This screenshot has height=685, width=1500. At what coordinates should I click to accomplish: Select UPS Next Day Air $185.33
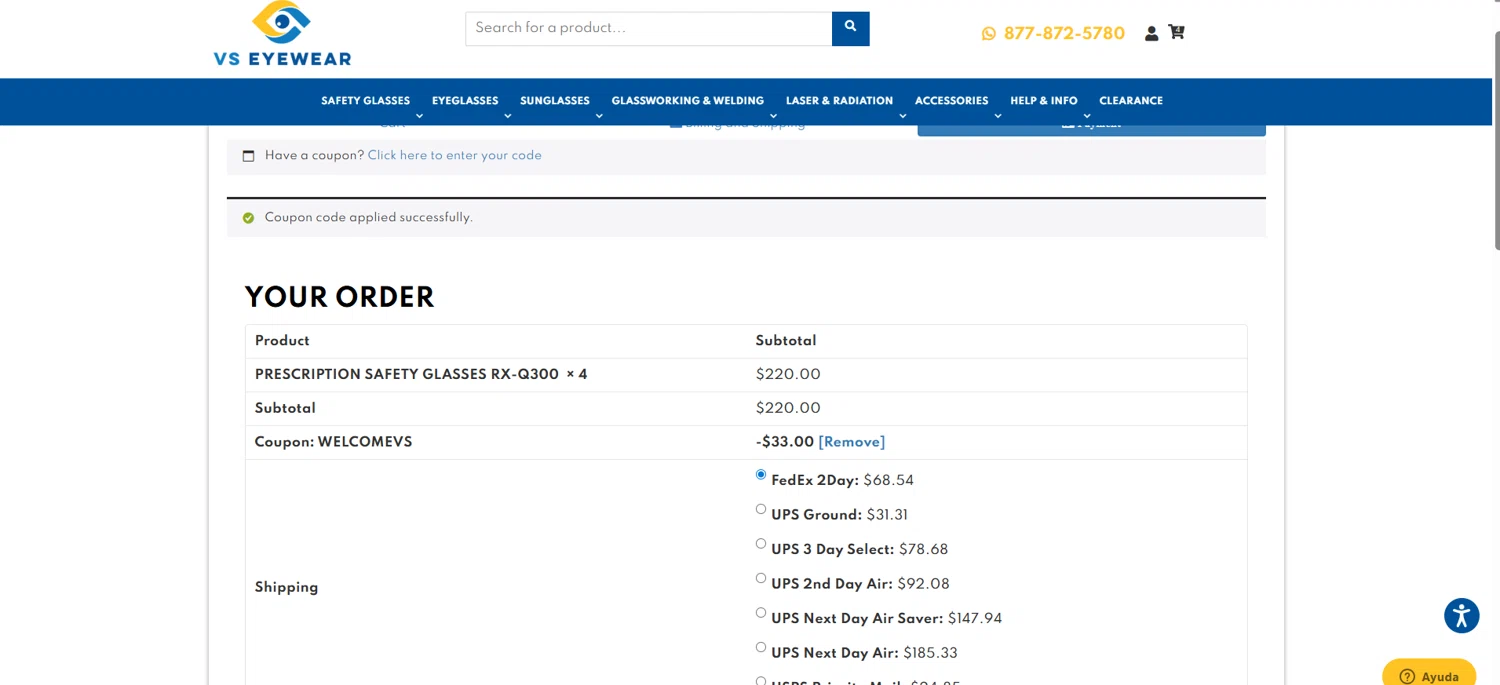(x=761, y=647)
